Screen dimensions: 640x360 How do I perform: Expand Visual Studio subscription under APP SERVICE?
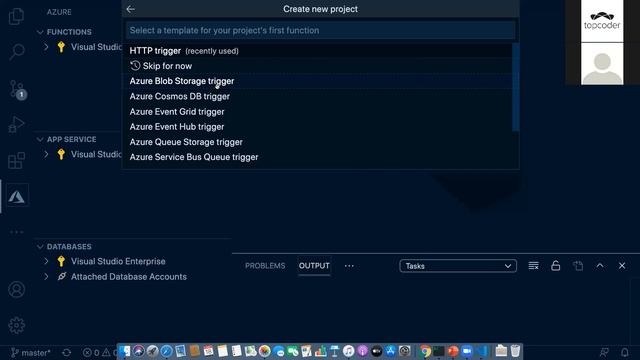pyautogui.click(x=46, y=154)
